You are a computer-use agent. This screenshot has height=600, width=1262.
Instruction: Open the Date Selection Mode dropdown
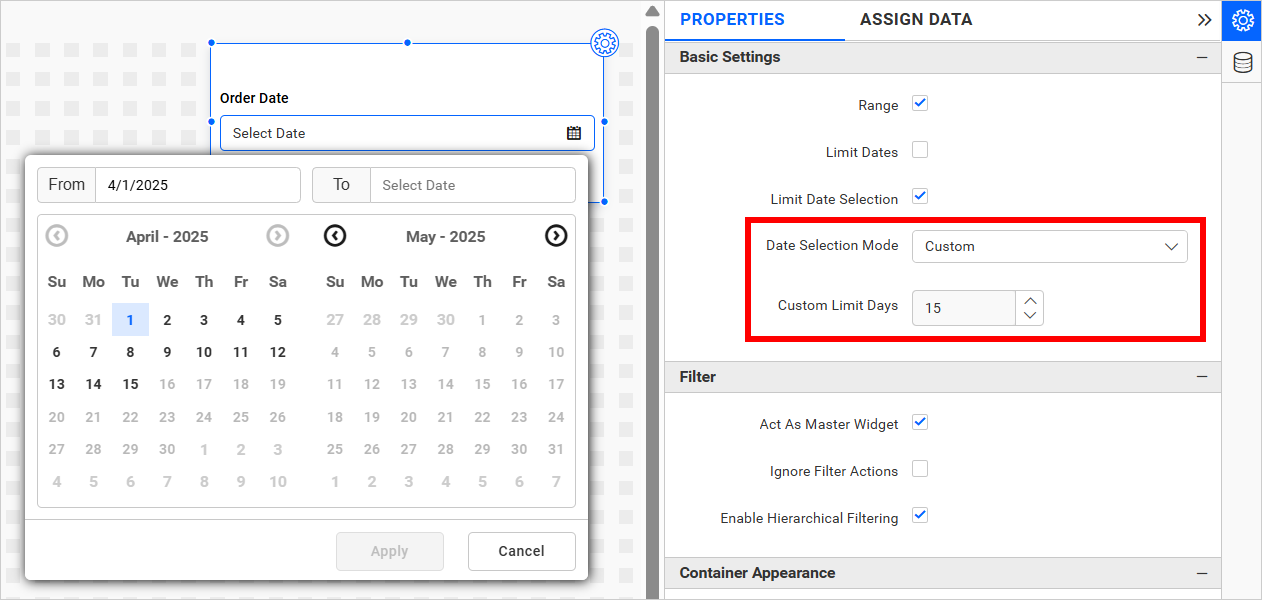[1049, 246]
